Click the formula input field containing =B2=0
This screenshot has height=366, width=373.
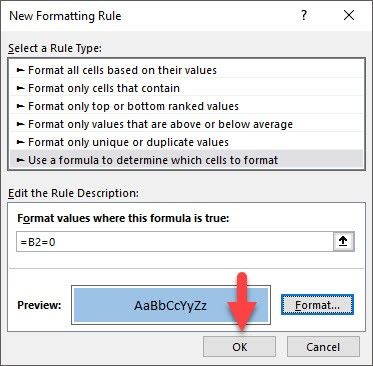tap(175, 242)
